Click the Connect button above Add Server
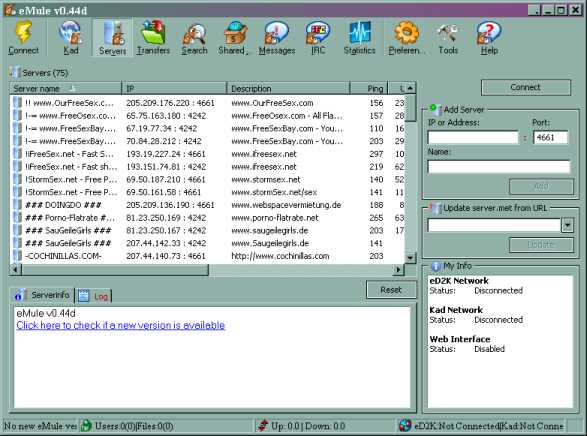The height and width of the screenshot is (436, 587). (526, 87)
